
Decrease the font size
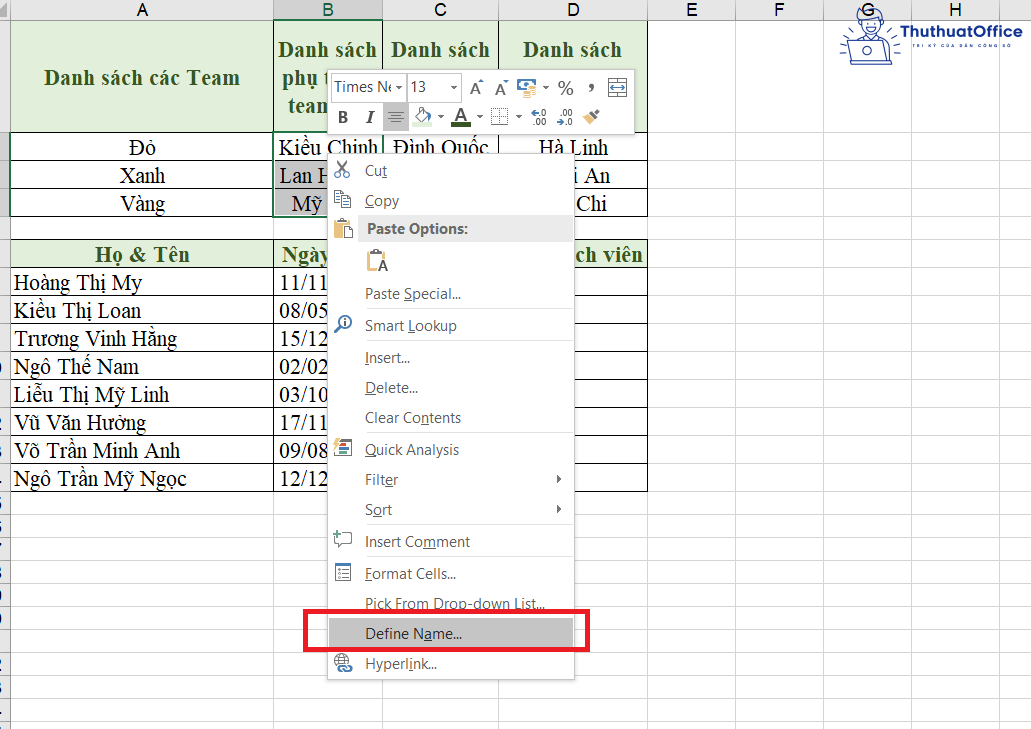pos(500,88)
